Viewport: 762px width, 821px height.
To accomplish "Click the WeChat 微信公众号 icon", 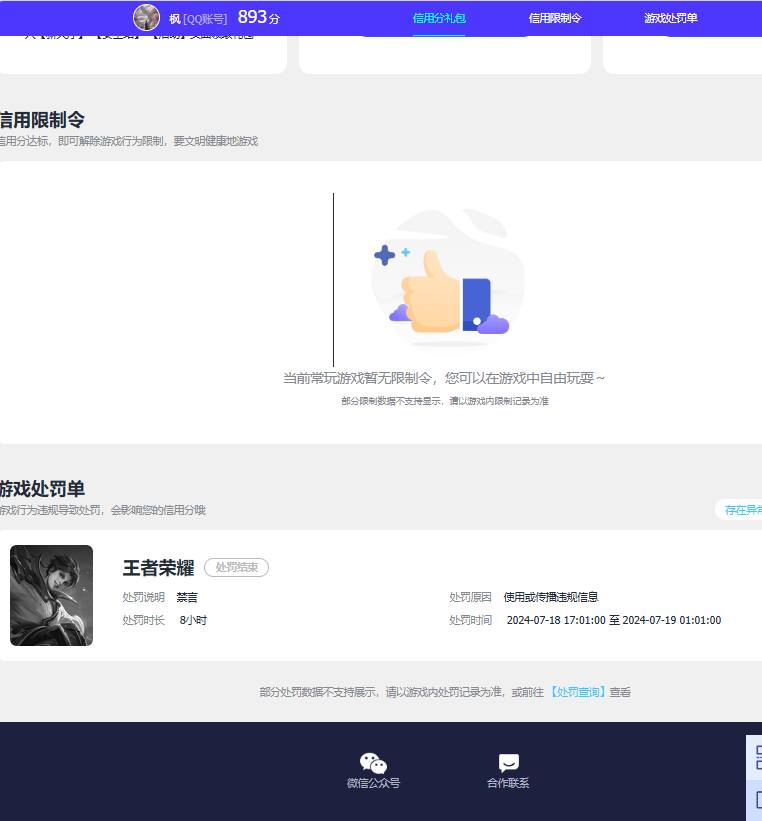I will pyautogui.click(x=373, y=763).
